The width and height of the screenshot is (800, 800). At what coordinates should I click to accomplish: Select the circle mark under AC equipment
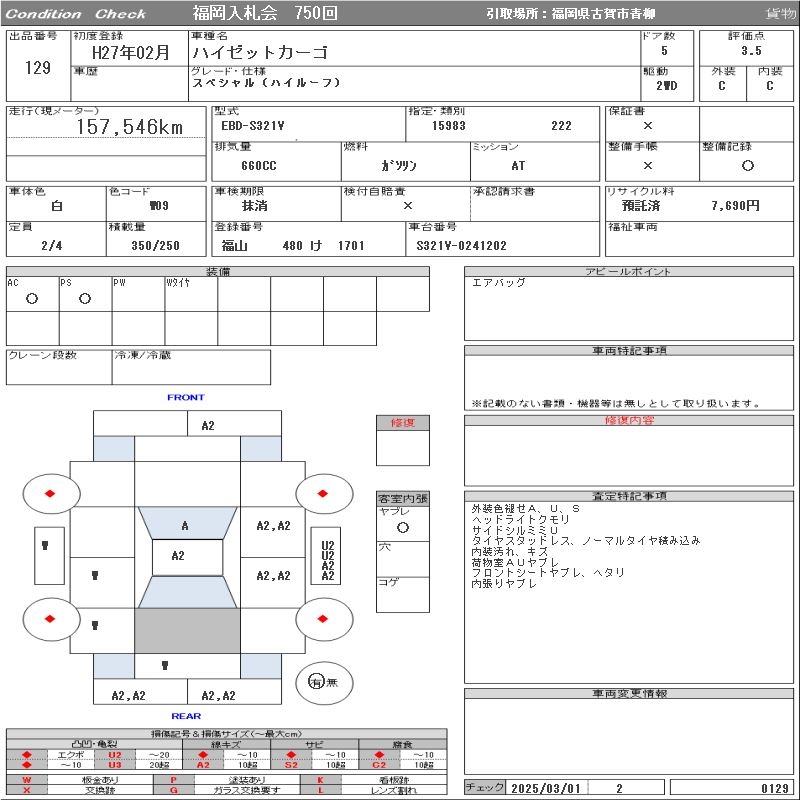point(32,298)
